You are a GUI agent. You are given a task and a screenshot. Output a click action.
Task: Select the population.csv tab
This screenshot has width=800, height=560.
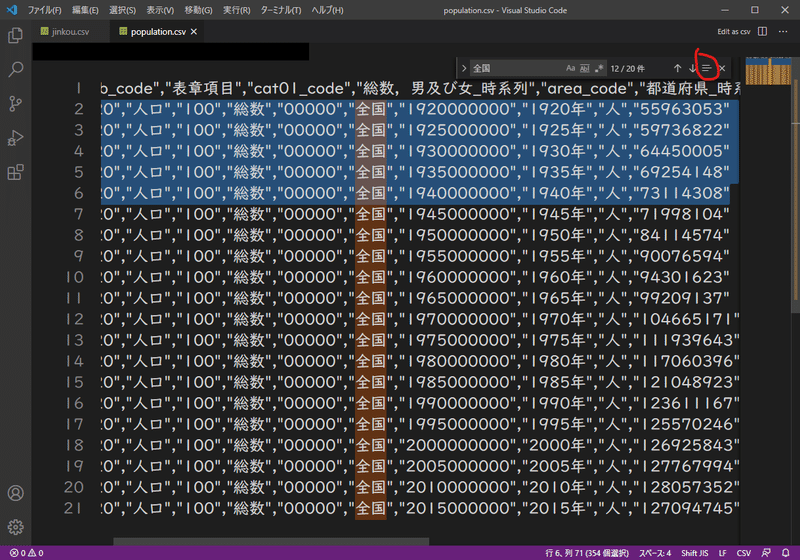158,32
